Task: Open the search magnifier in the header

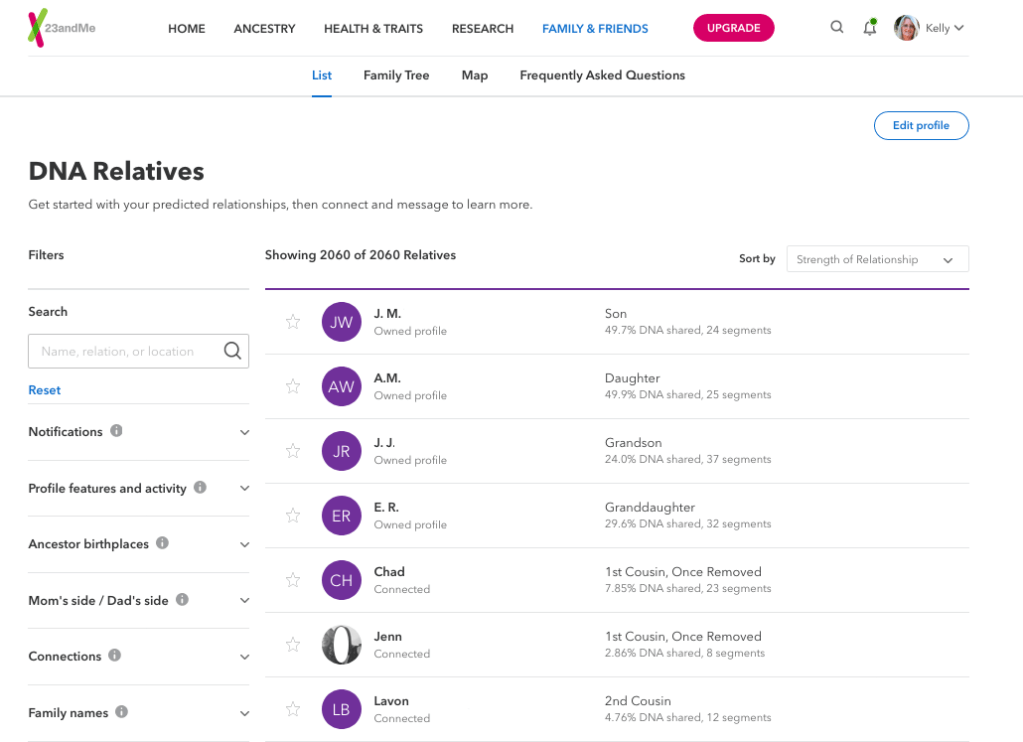Action: (x=837, y=28)
